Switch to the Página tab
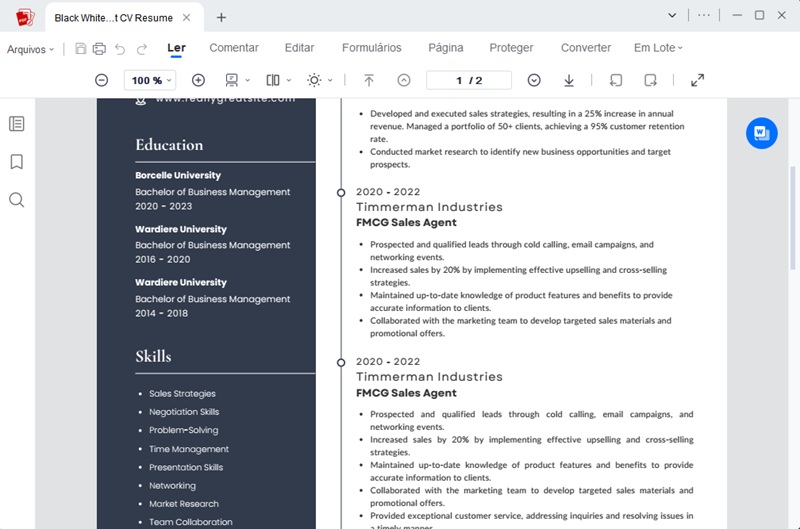Image resolution: width=800 pixels, height=529 pixels. point(446,47)
